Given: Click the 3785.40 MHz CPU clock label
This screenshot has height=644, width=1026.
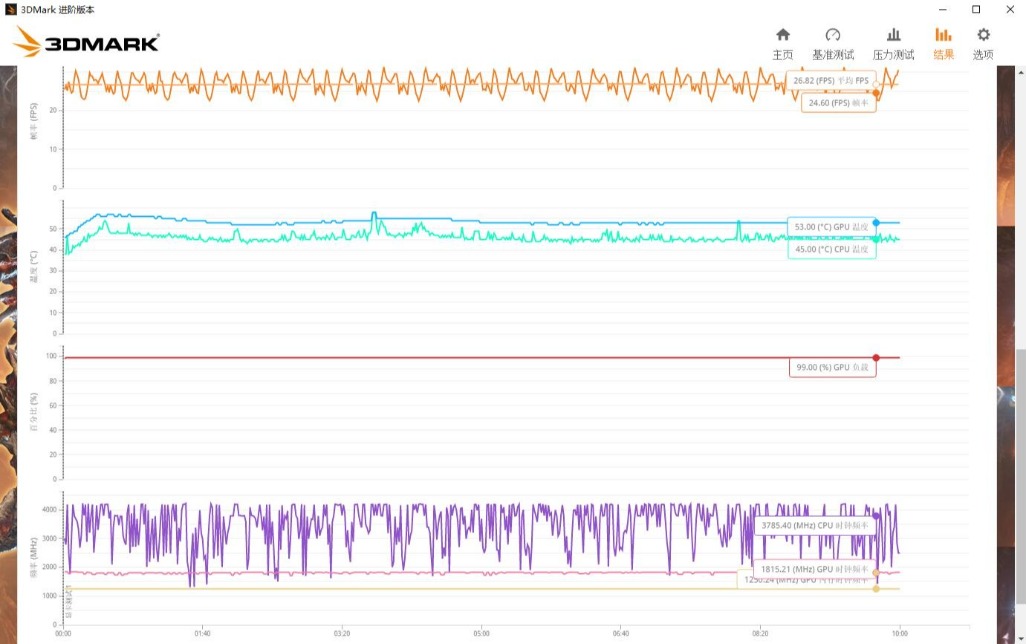Looking at the screenshot, I should pyautogui.click(x=815, y=524).
